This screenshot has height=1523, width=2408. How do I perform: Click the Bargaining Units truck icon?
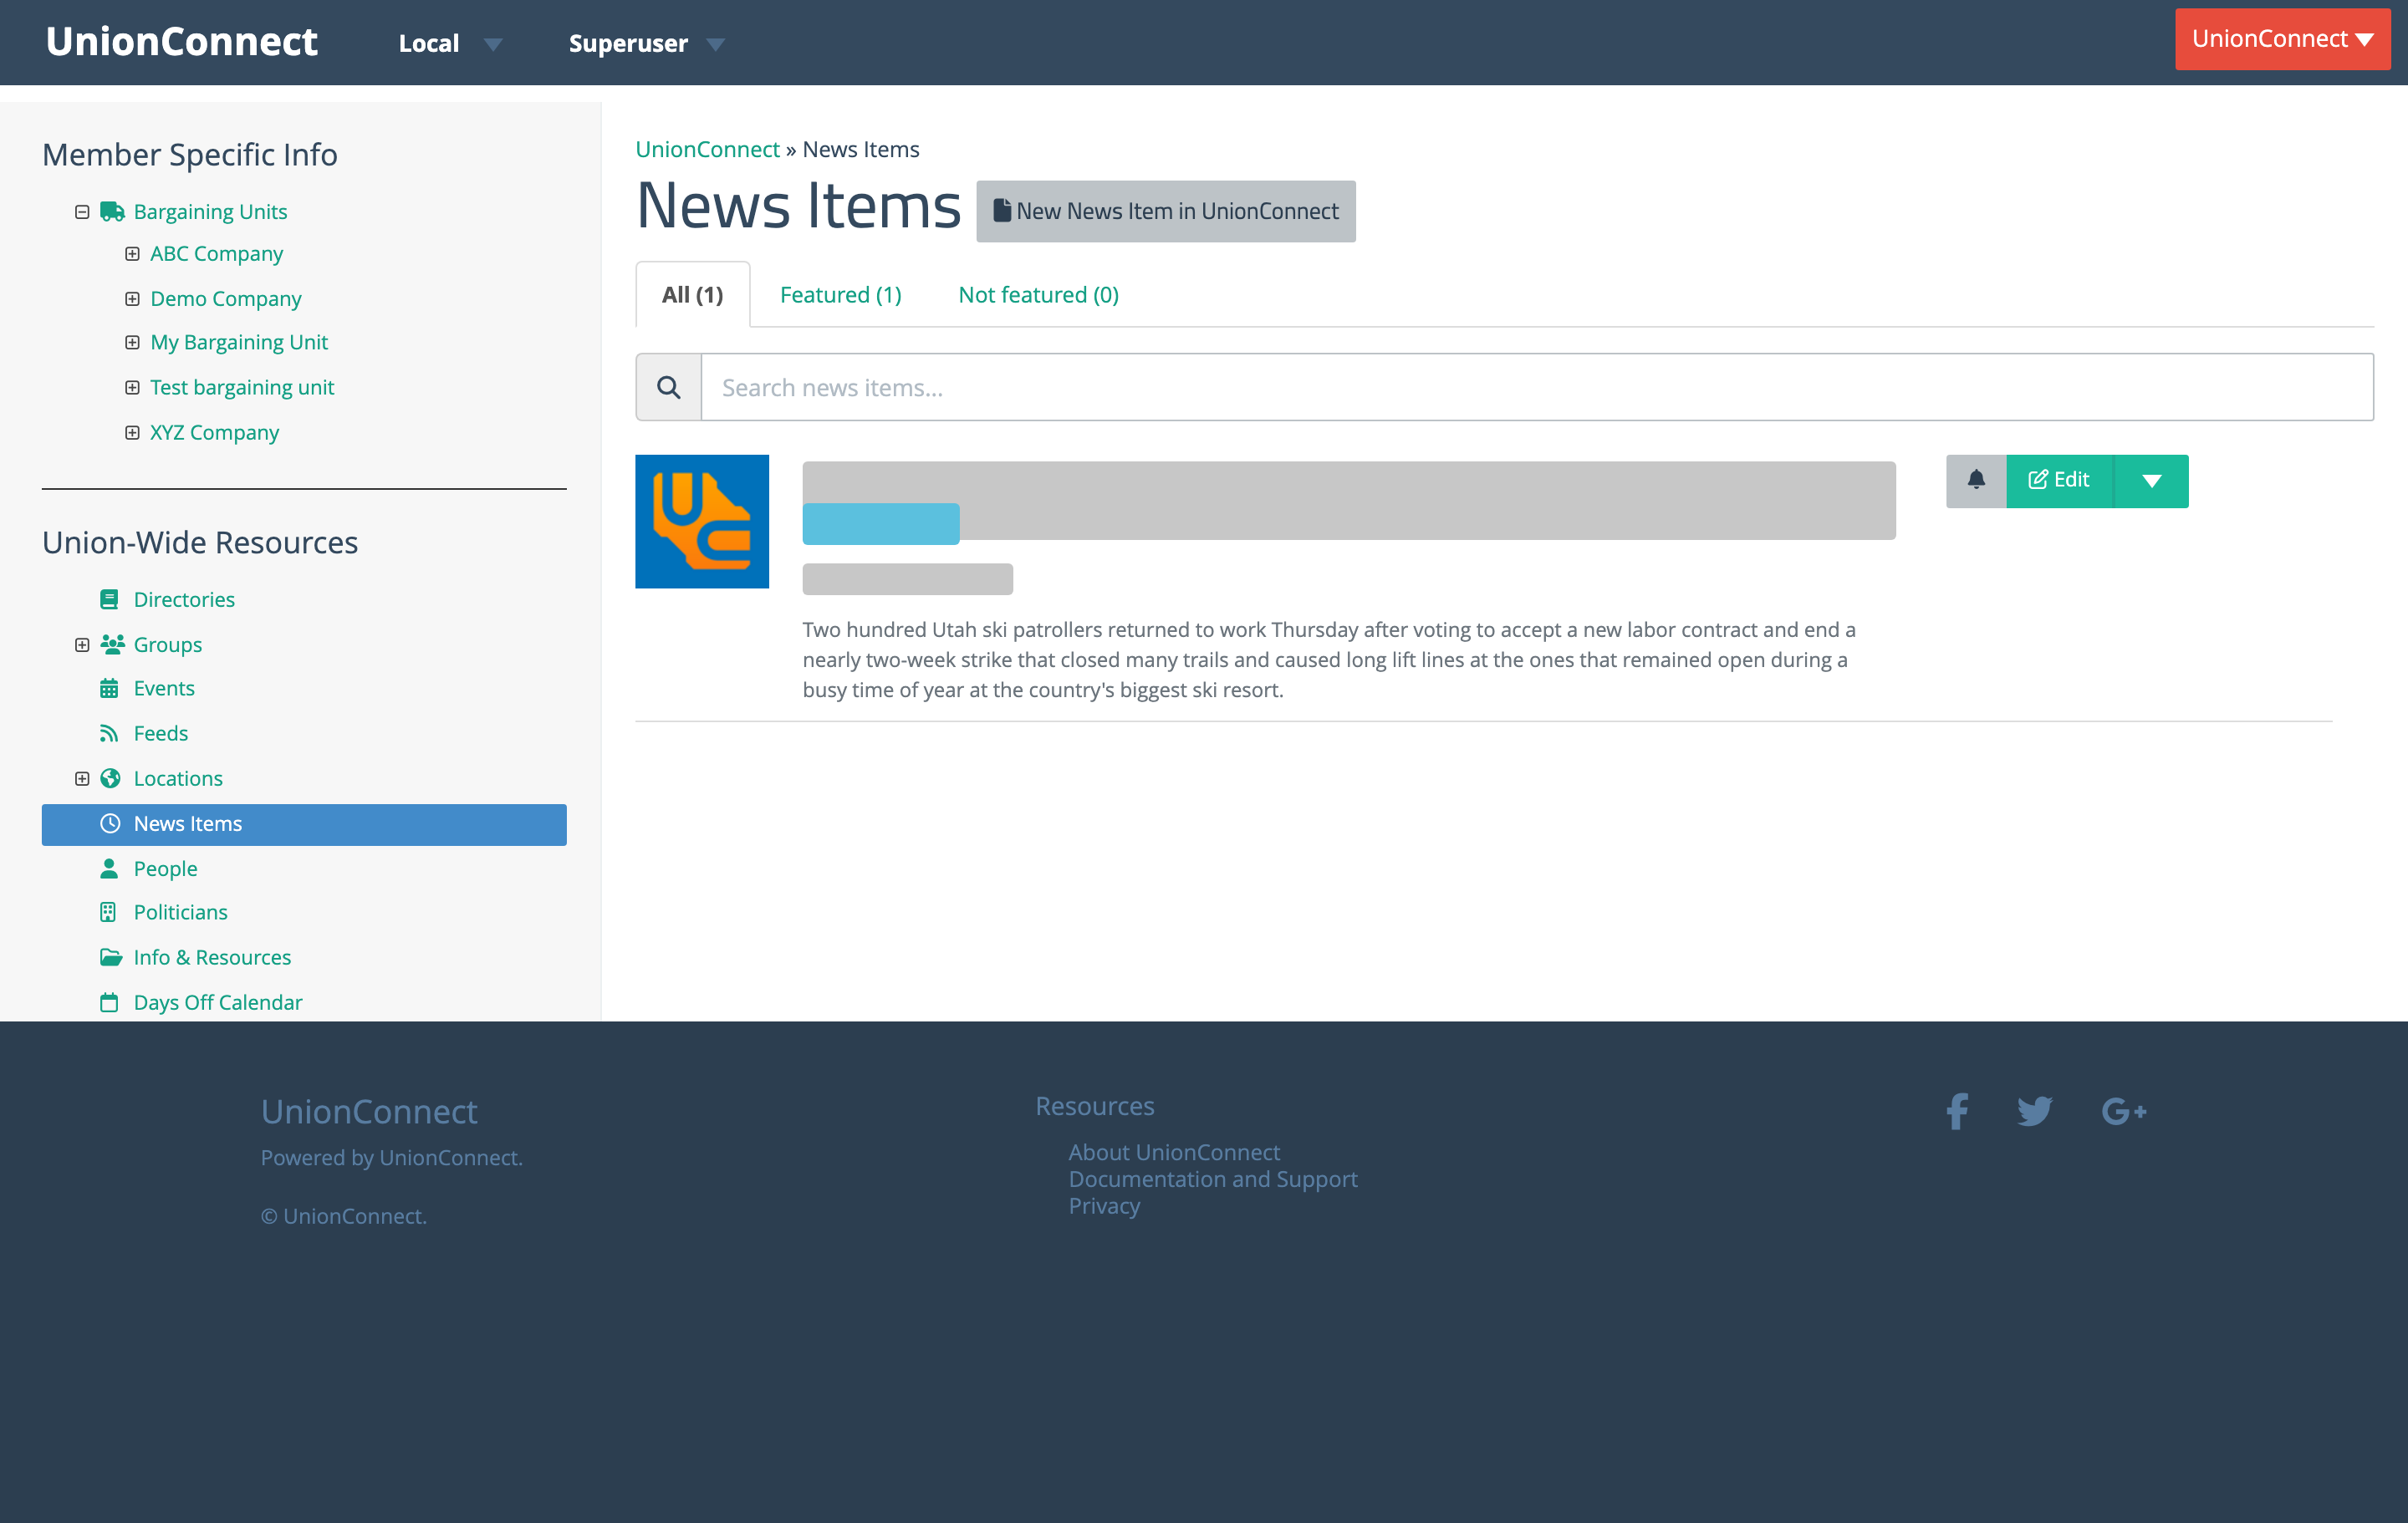click(x=112, y=212)
